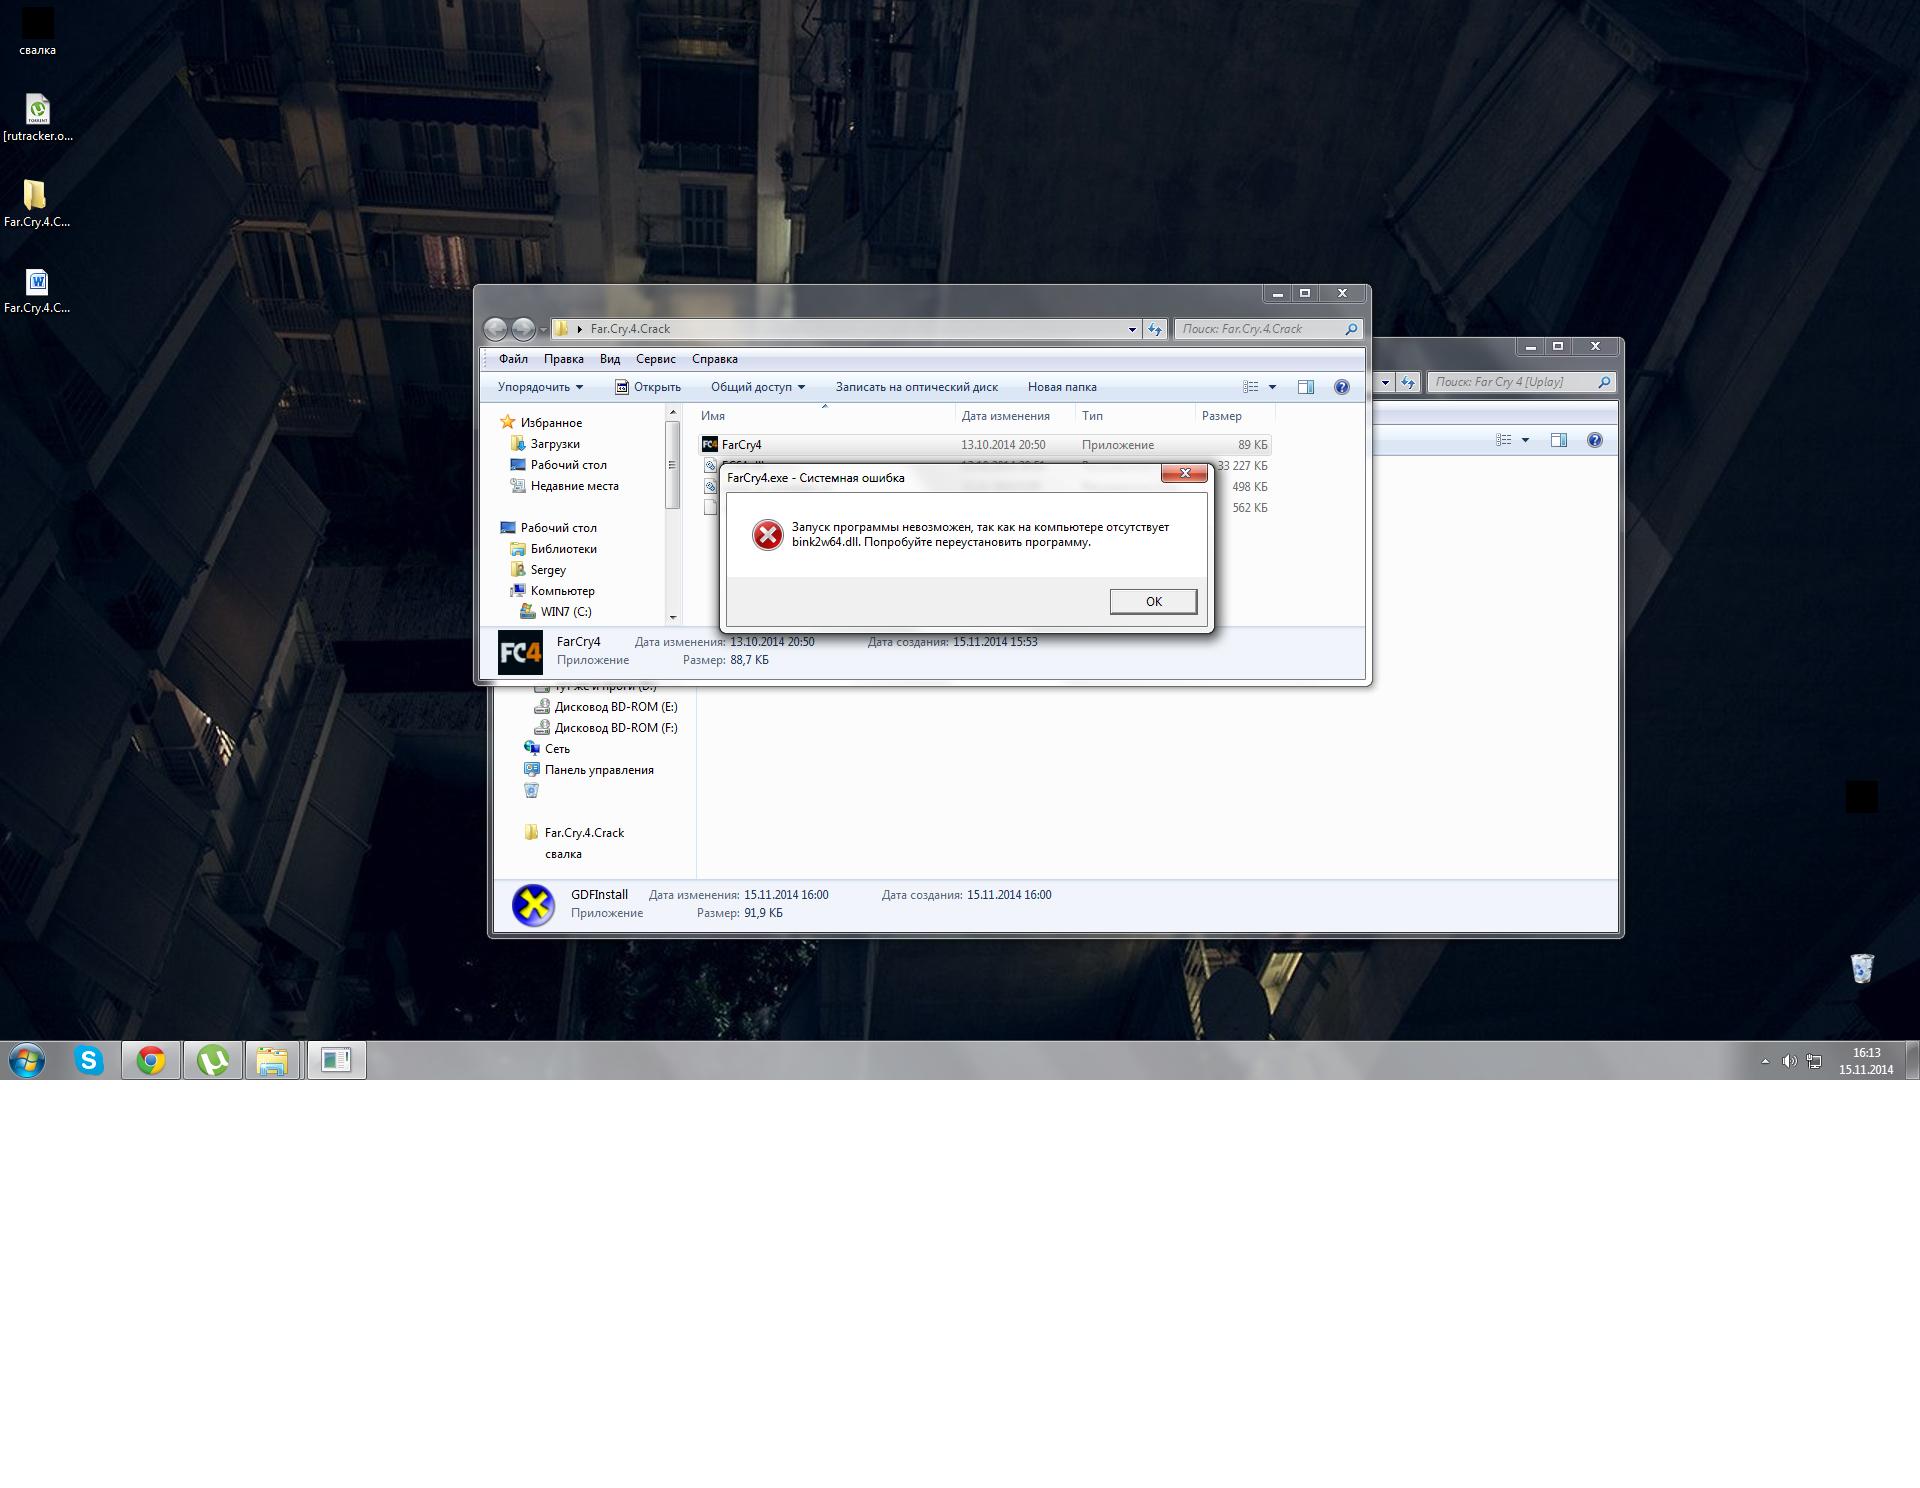Create a Новая папка

tap(1062, 387)
